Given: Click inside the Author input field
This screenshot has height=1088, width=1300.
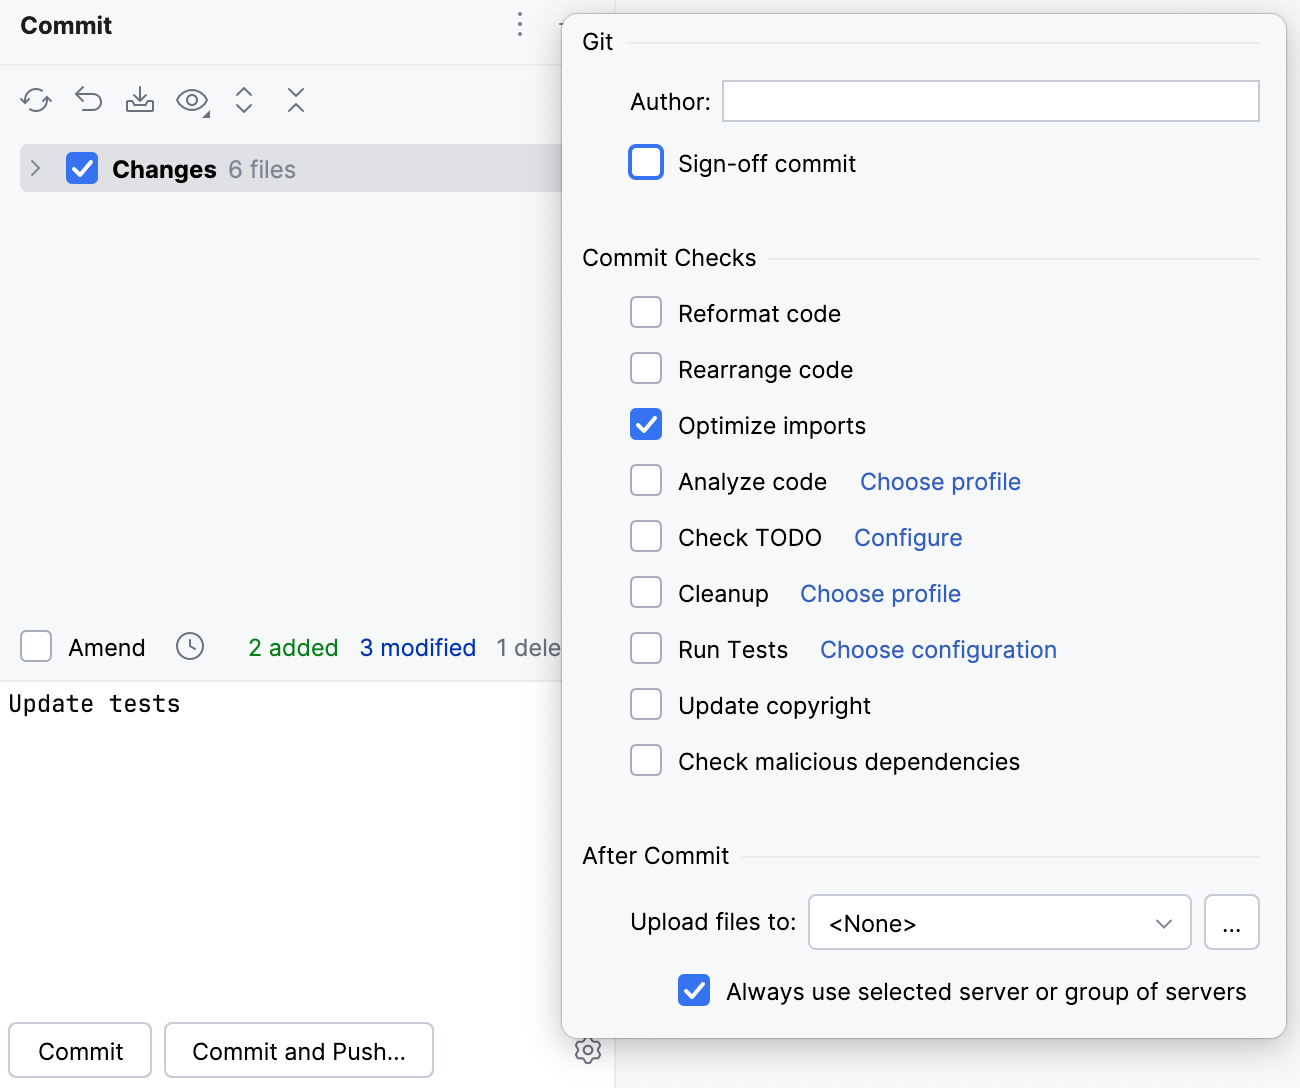Looking at the screenshot, I should pos(990,101).
